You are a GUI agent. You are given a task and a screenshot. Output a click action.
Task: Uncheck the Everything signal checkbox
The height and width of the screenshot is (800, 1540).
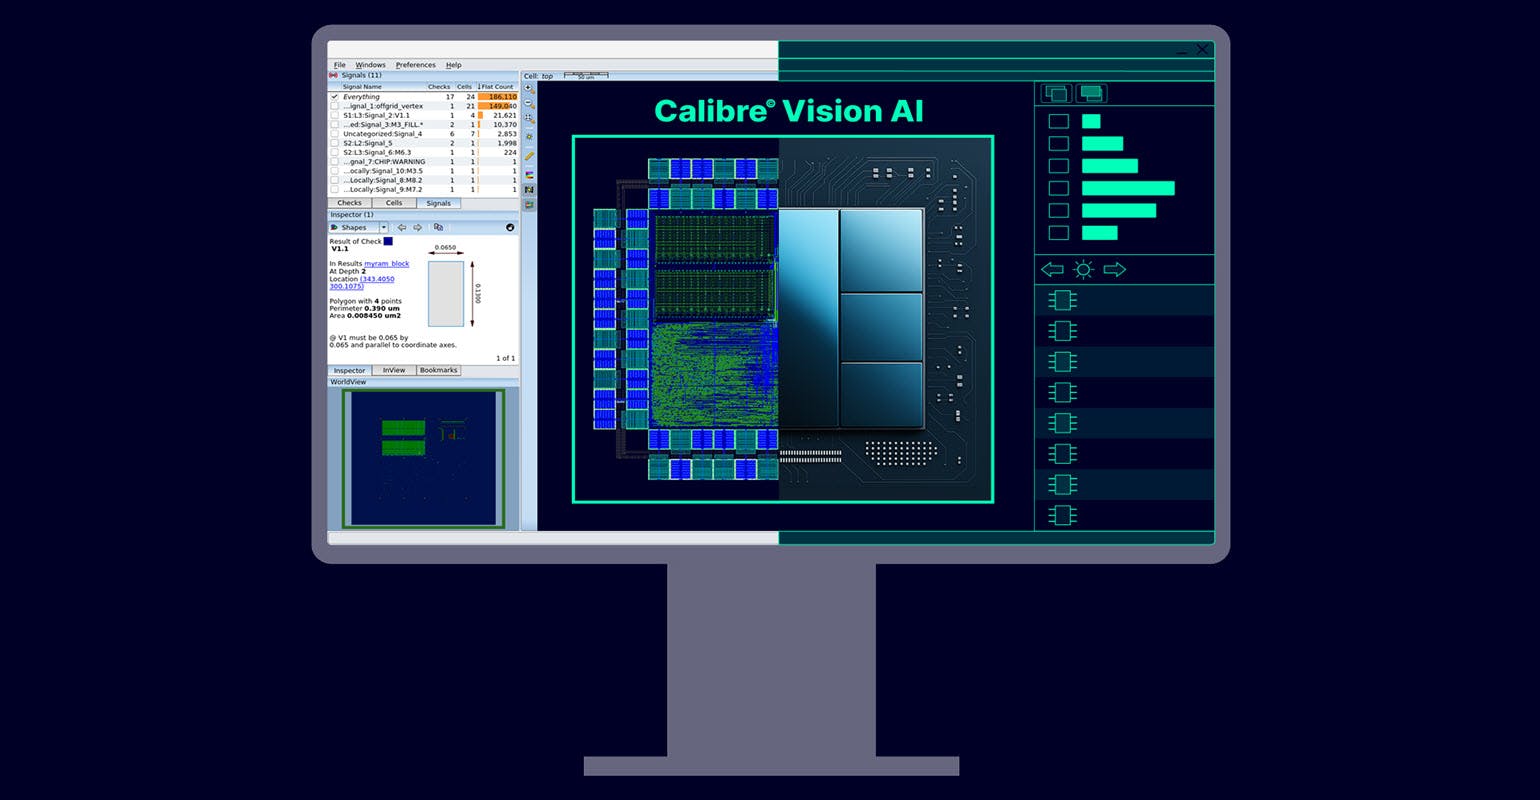(335, 96)
